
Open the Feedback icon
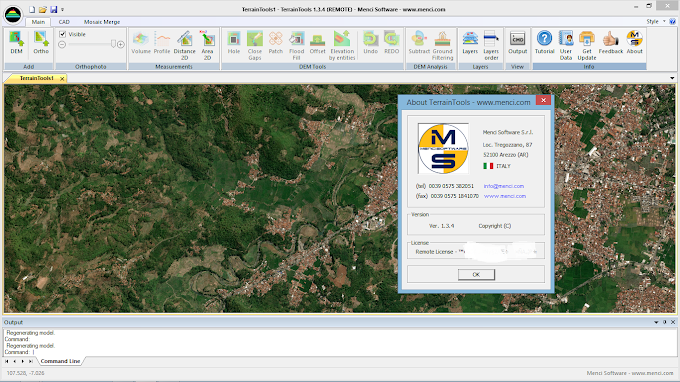[x=611, y=42]
